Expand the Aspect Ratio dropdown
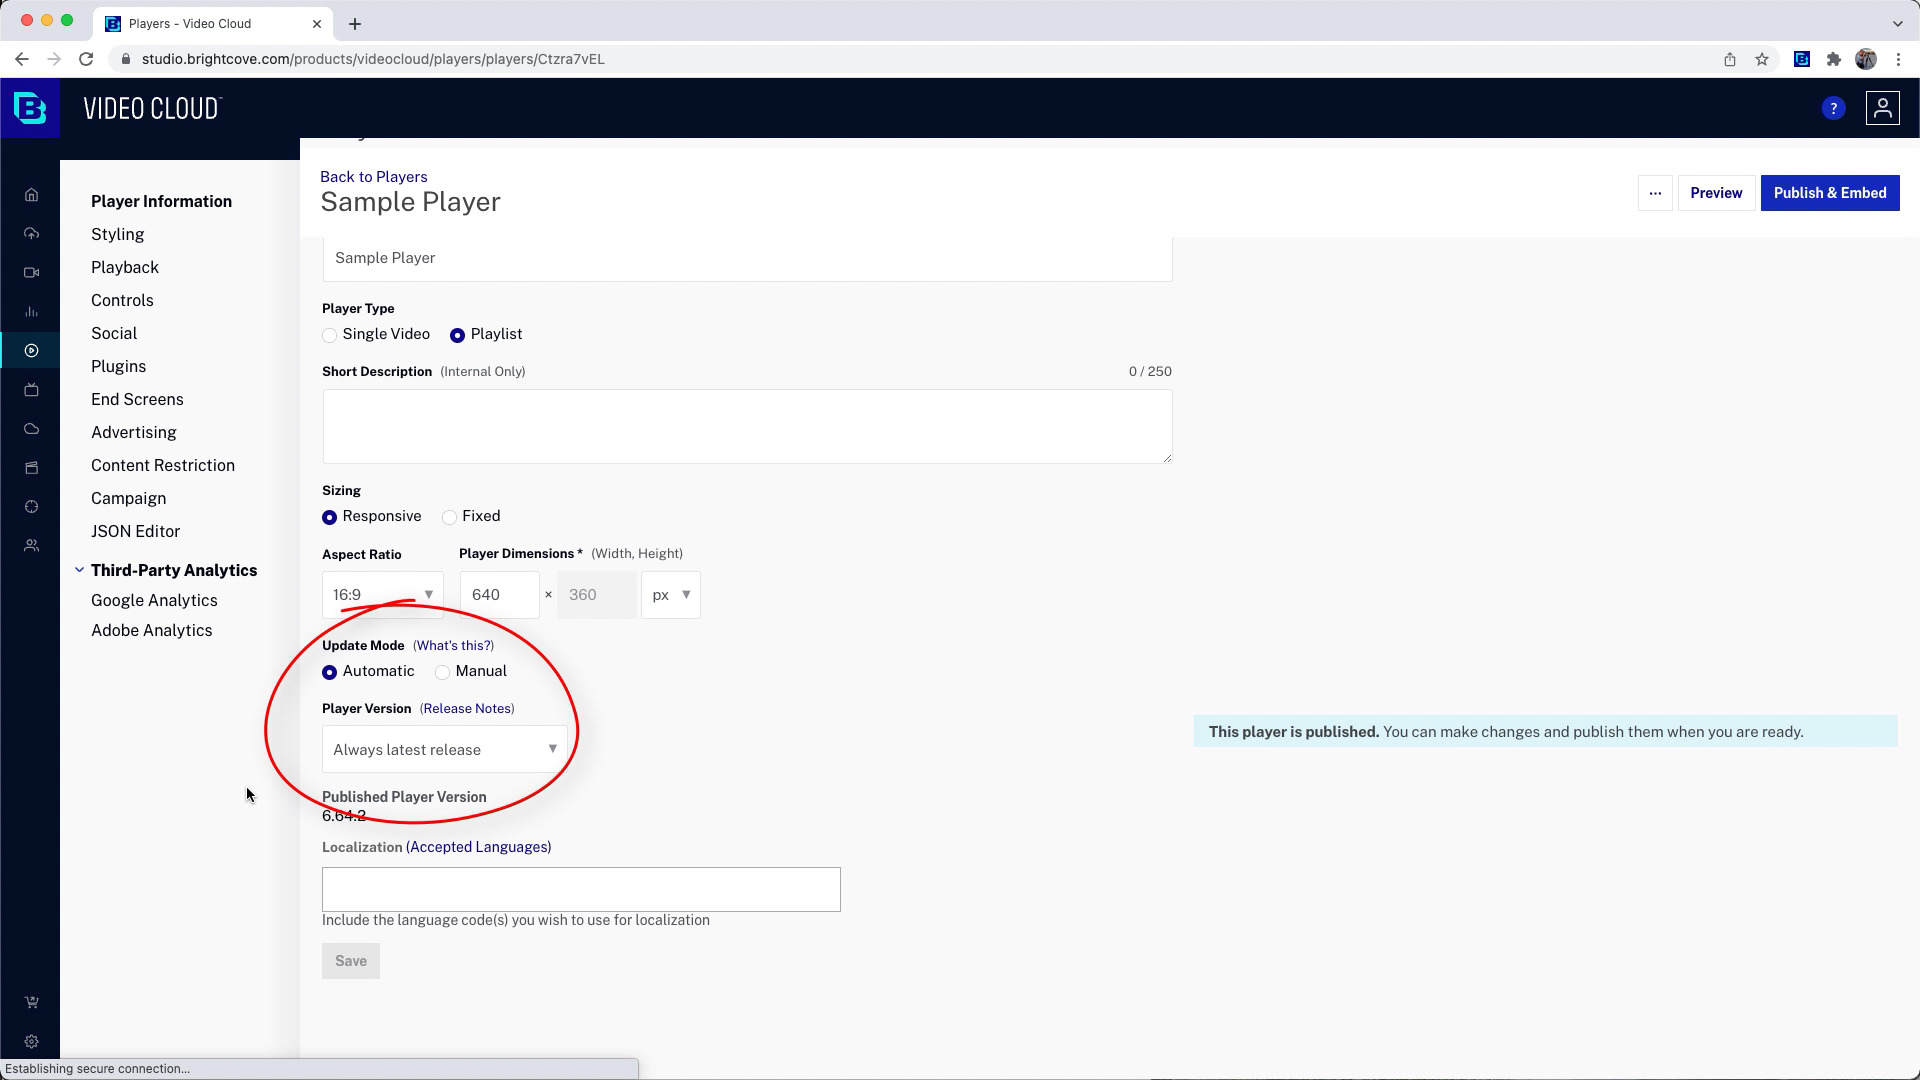Screen dimensions: 1920x1080 click(x=429, y=593)
